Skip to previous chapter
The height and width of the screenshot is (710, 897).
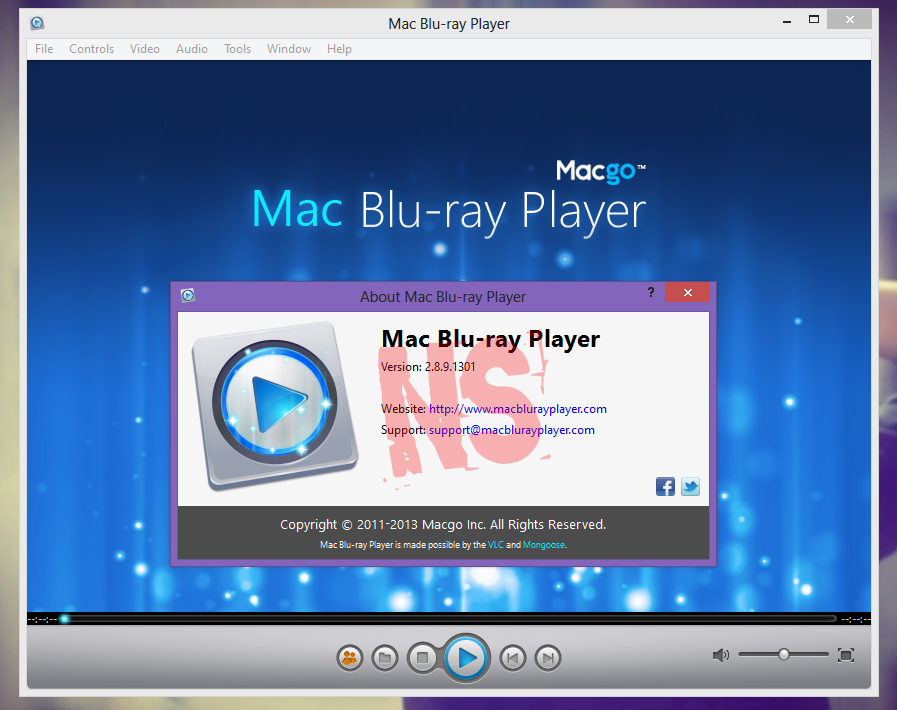pyautogui.click(x=513, y=658)
